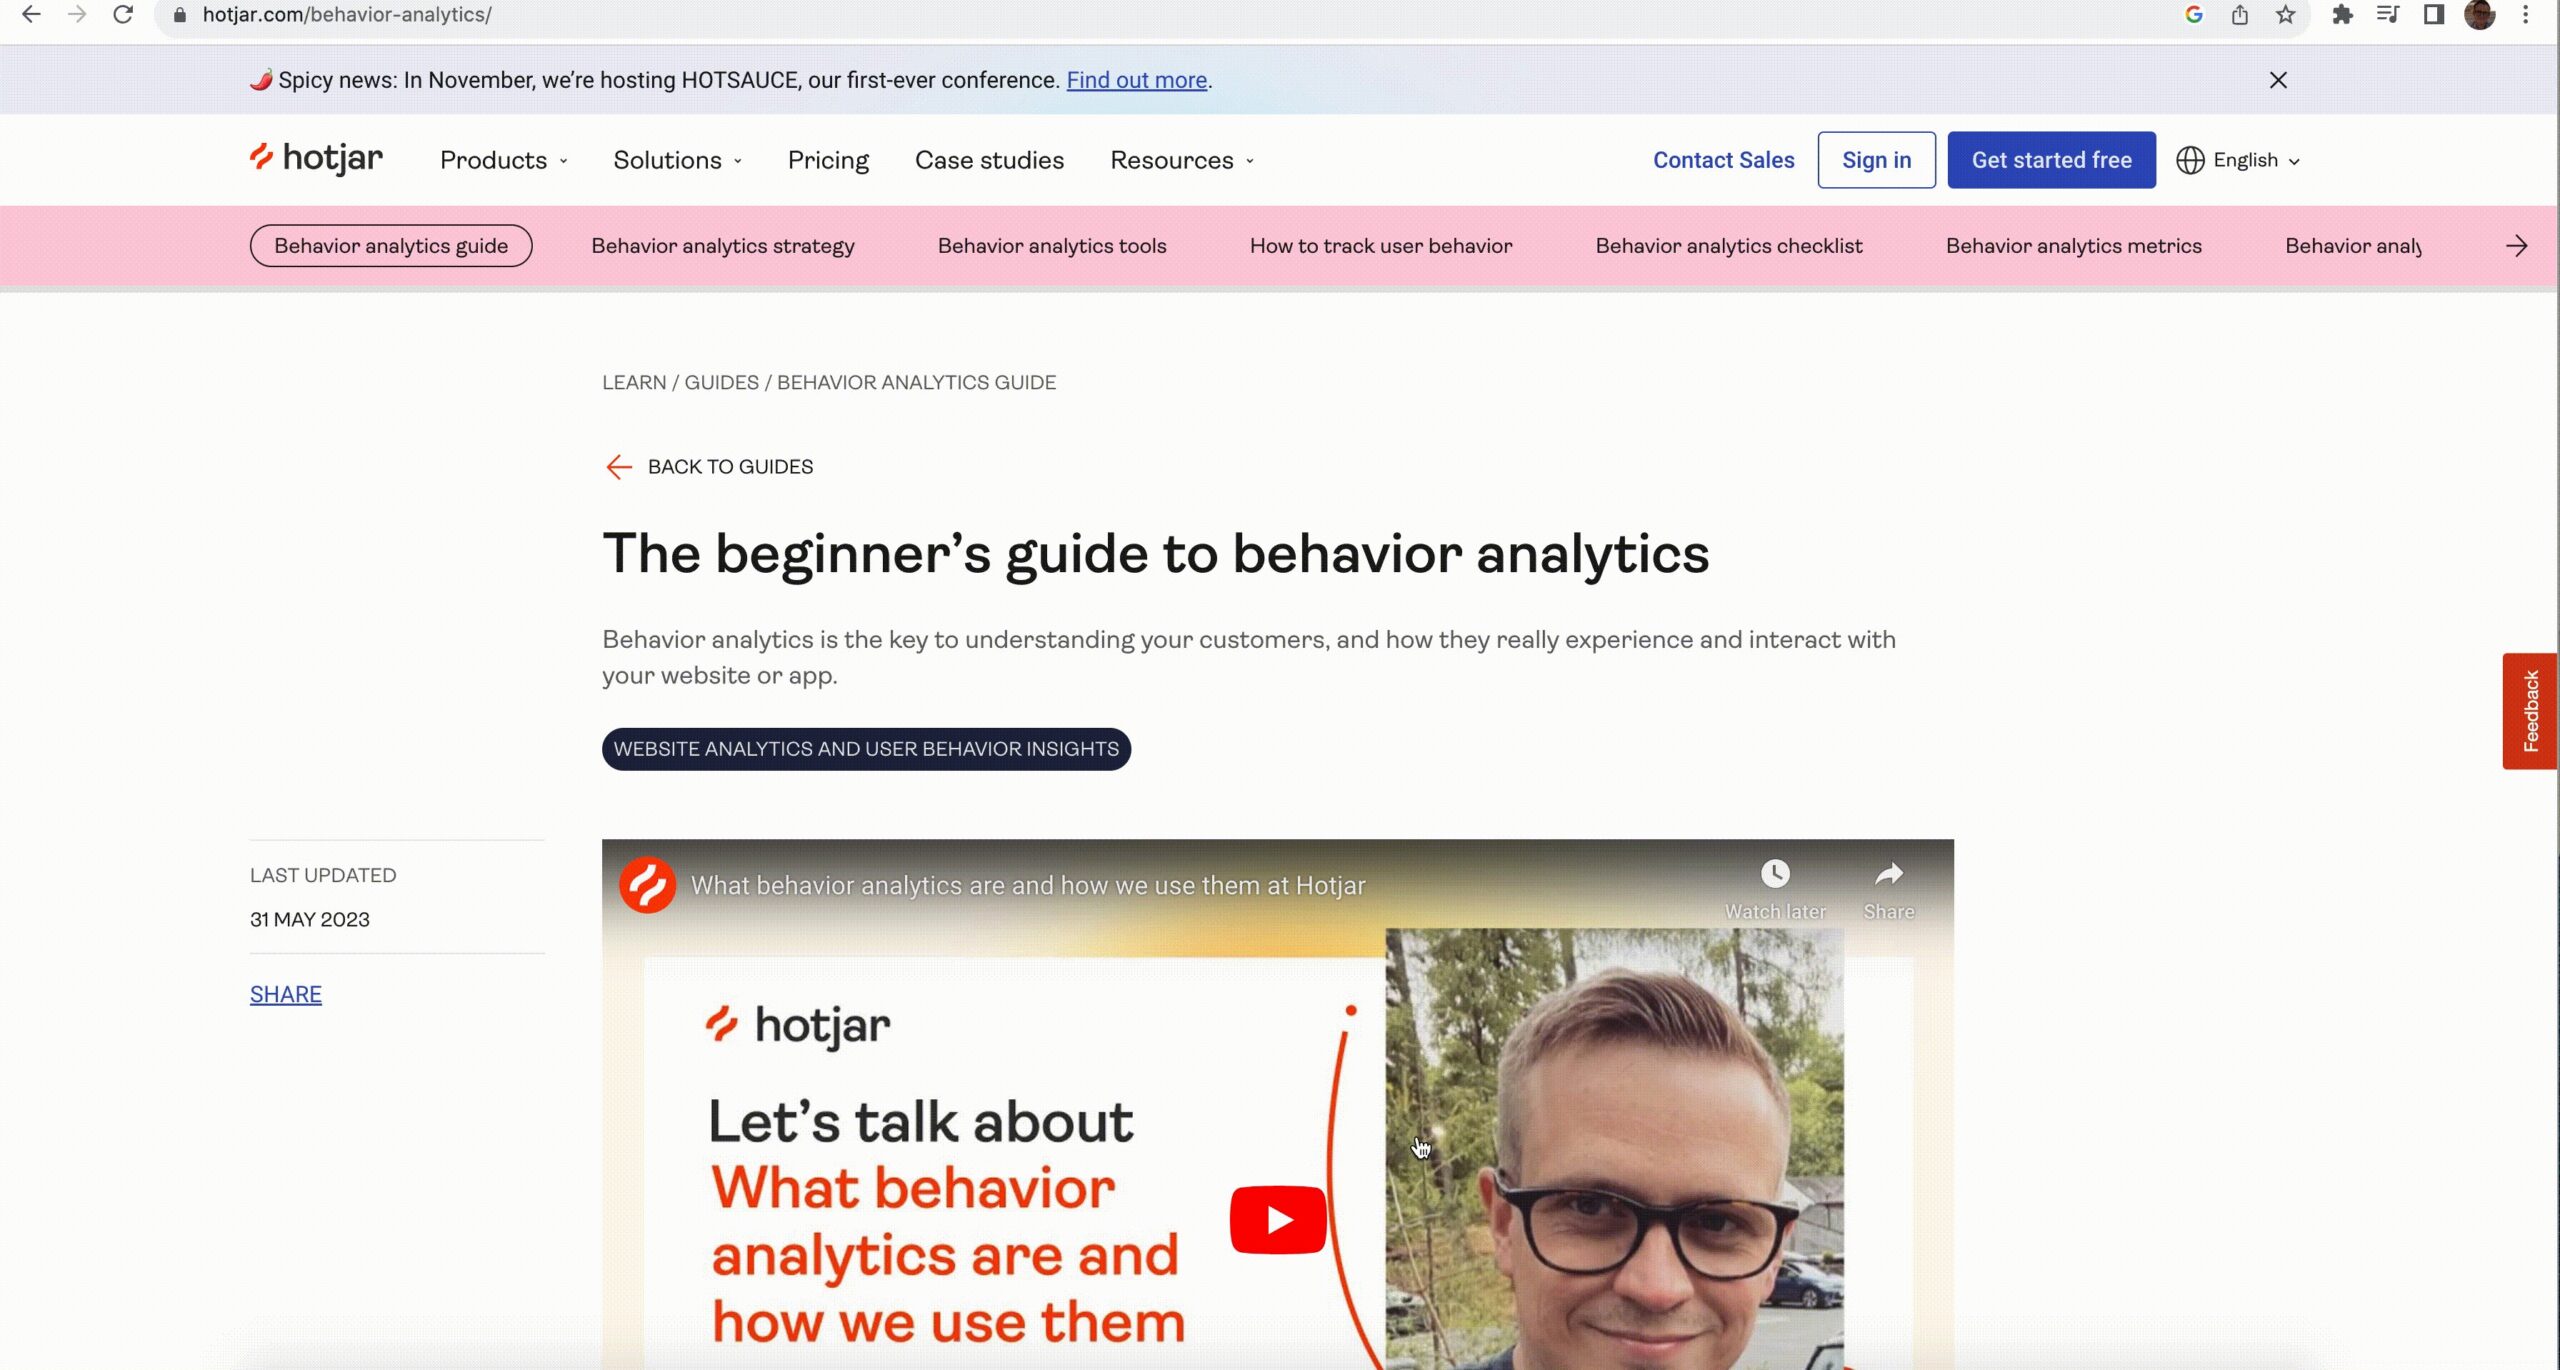Viewport: 2560px width, 1370px height.
Task: Click the Sign in button
Action: [x=1876, y=160]
